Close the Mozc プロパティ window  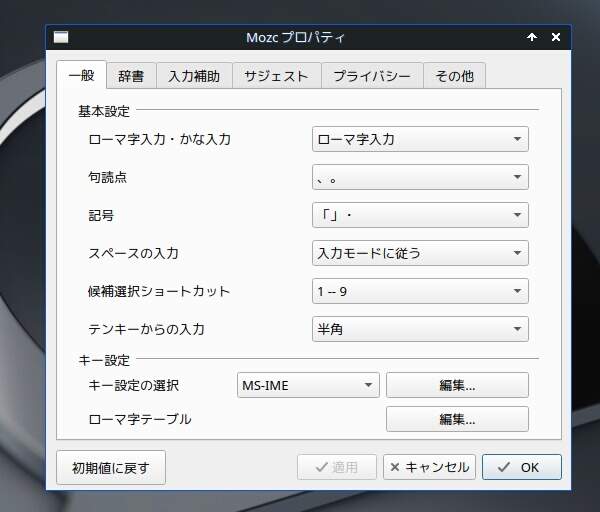tap(556, 37)
